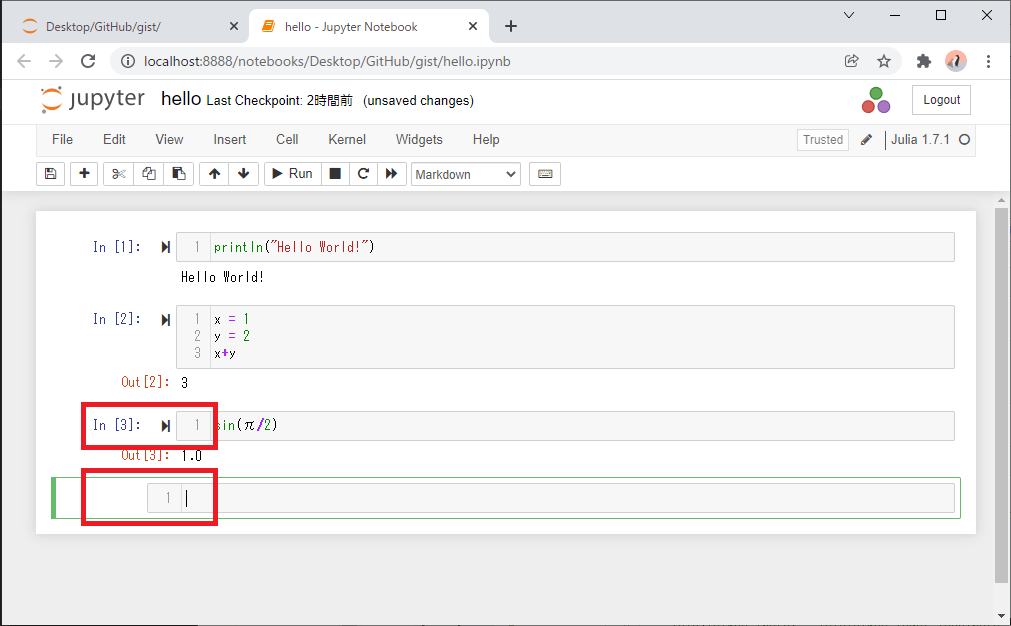Go back in browser history
Image resolution: width=1011 pixels, height=626 pixels.
[x=24, y=61]
